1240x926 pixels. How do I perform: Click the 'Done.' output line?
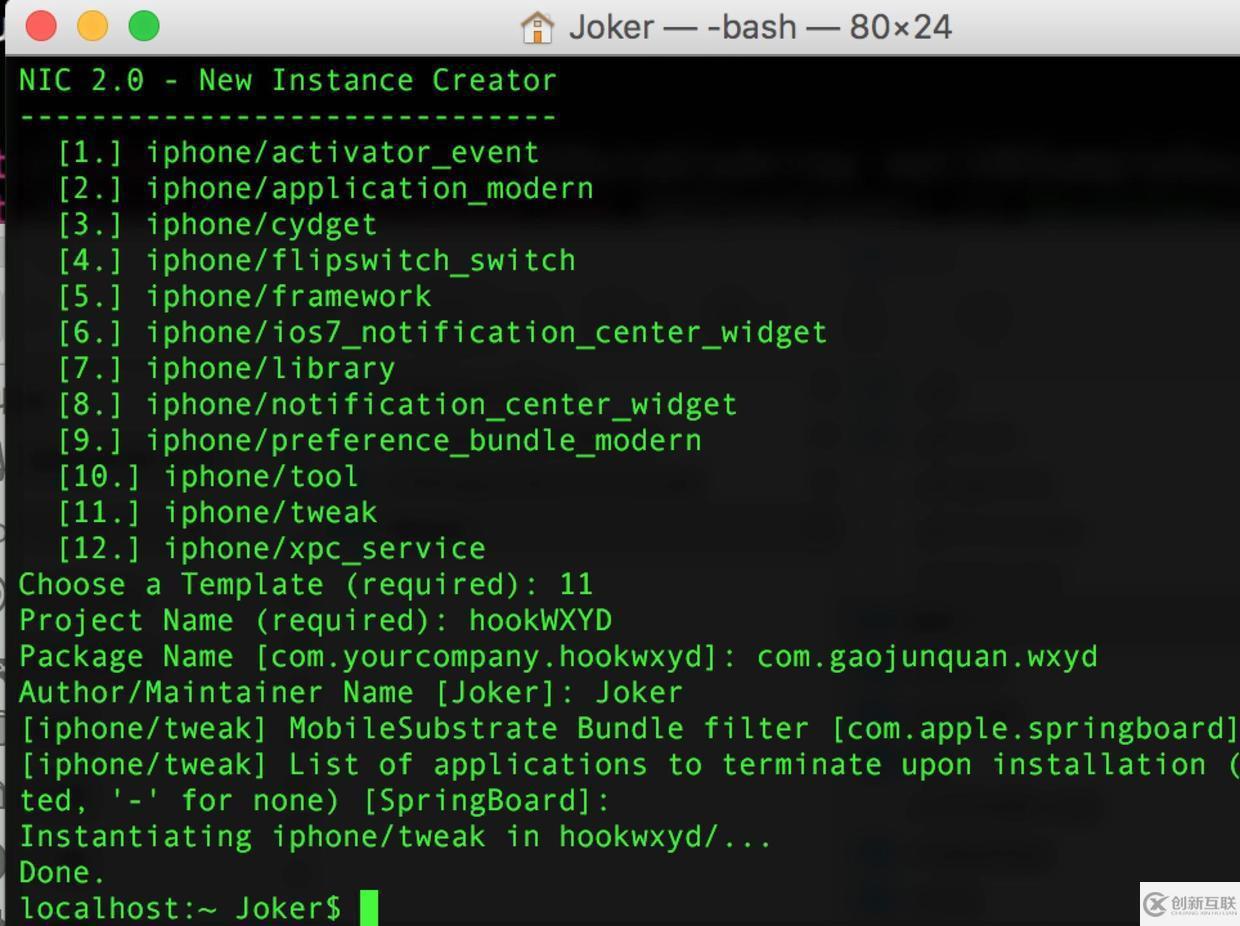[62, 872]
